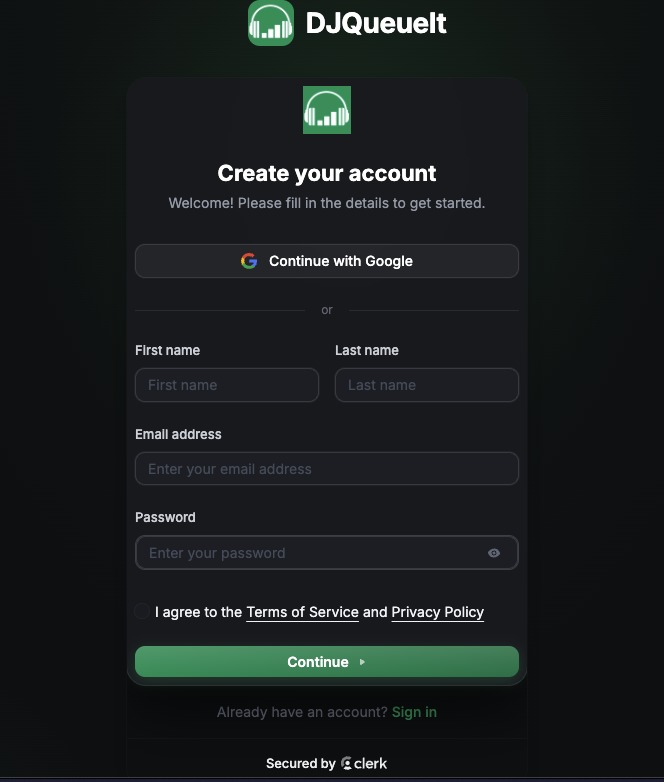Click the DJQueueIt headphones logo in header
Viewport: 664px width, 782px height.
pyautogui.click(x=271, y=23)
